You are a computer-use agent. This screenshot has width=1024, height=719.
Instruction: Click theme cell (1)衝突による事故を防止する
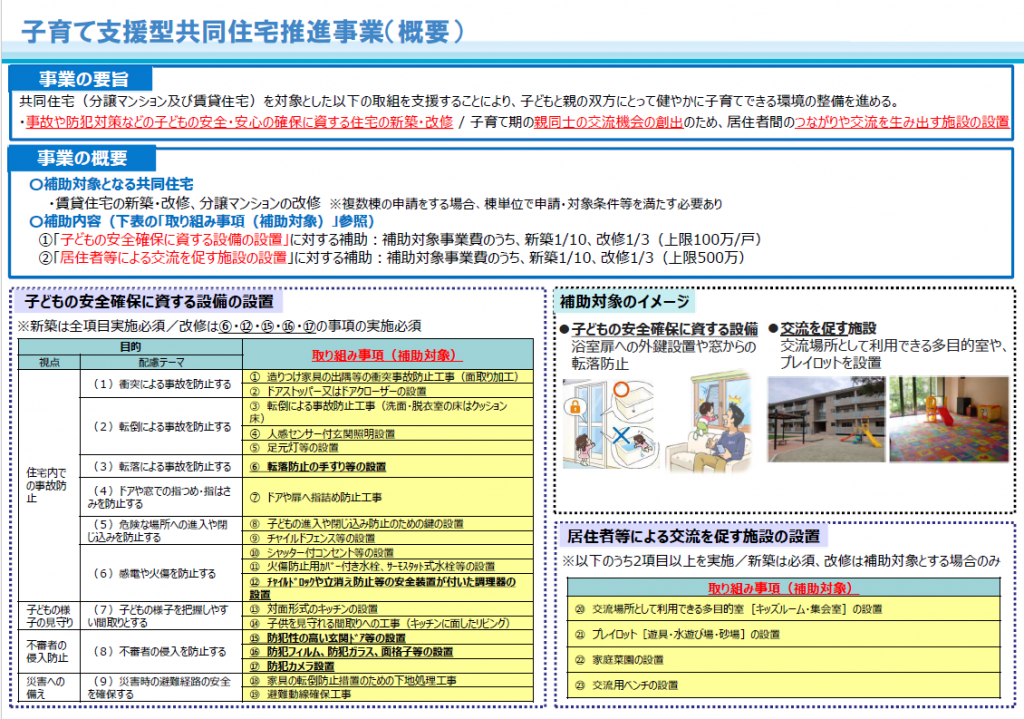coord(161,384)
